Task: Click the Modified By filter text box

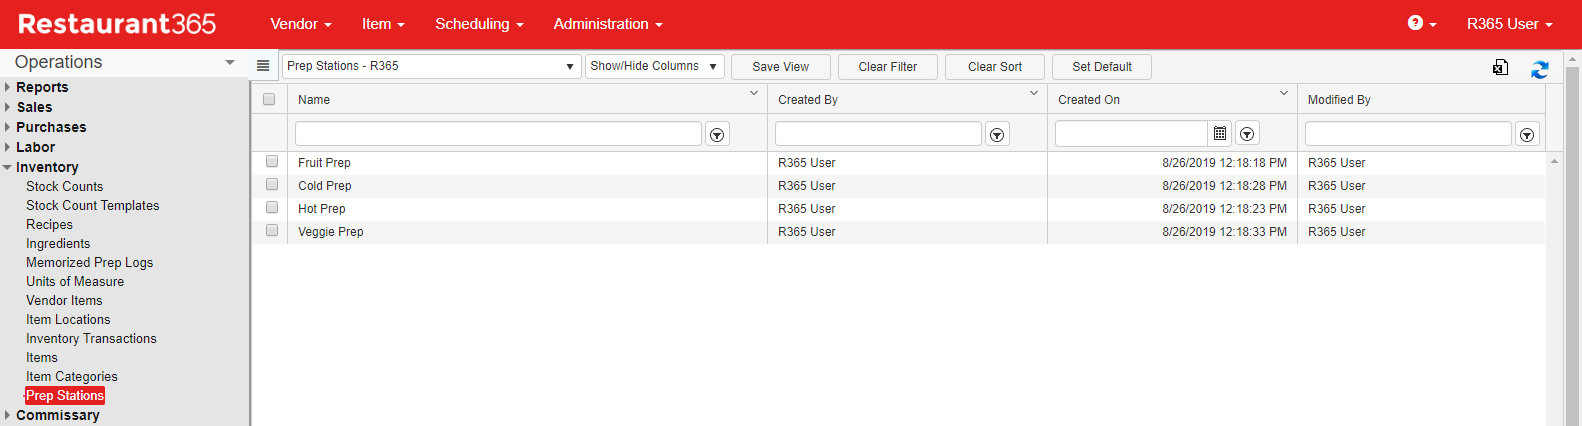Action: point(1408,134)
